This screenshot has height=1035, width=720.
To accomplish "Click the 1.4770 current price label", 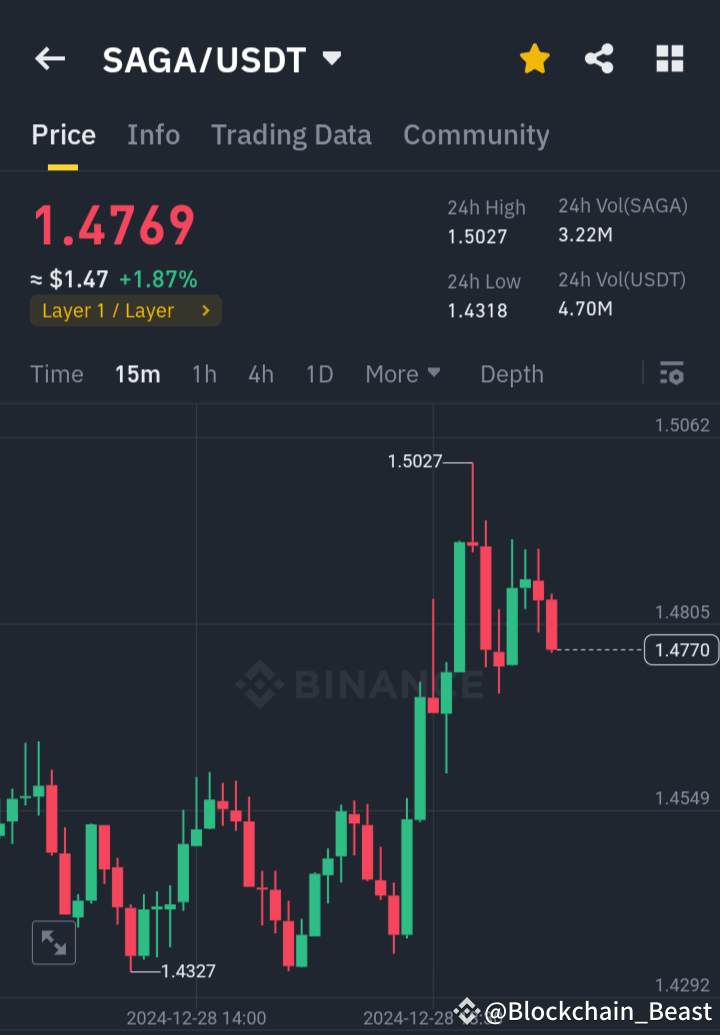I will (681, 649).
